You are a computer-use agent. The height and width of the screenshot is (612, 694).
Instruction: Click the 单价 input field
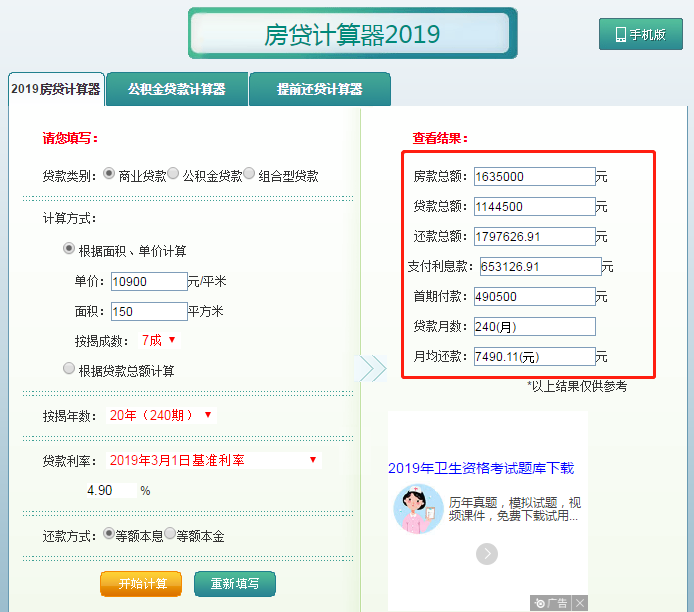coord(149,281)
